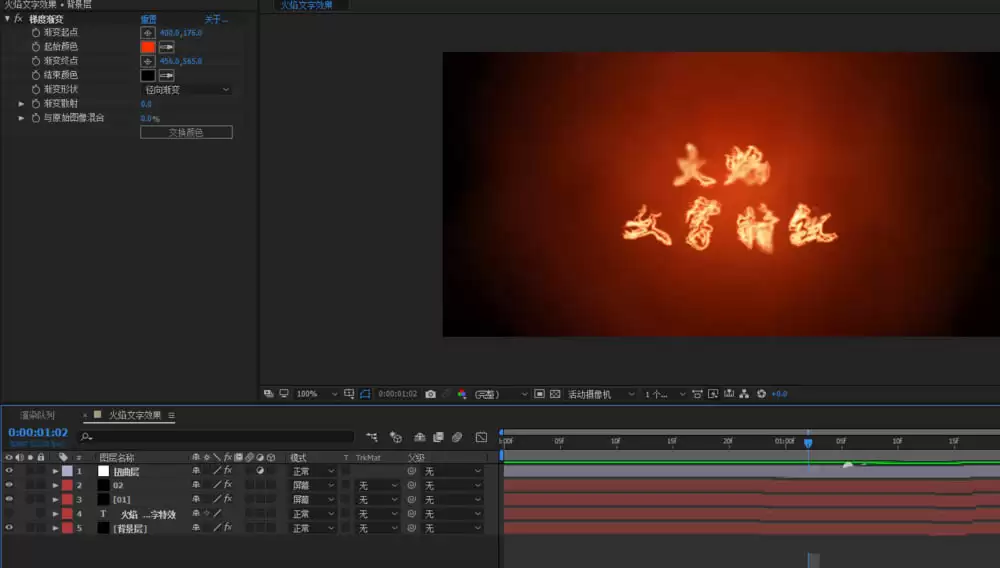Viewport: 1000px width, 568px height.
Task: Click the blue current time indicator in timeline
Action: pos(808,442)
